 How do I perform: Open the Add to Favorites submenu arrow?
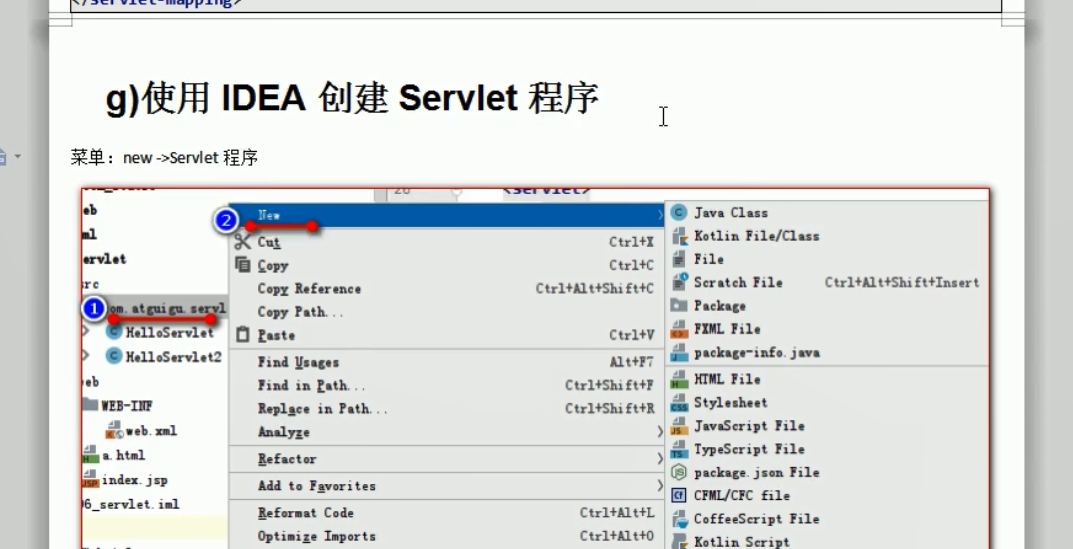[660, 485]
